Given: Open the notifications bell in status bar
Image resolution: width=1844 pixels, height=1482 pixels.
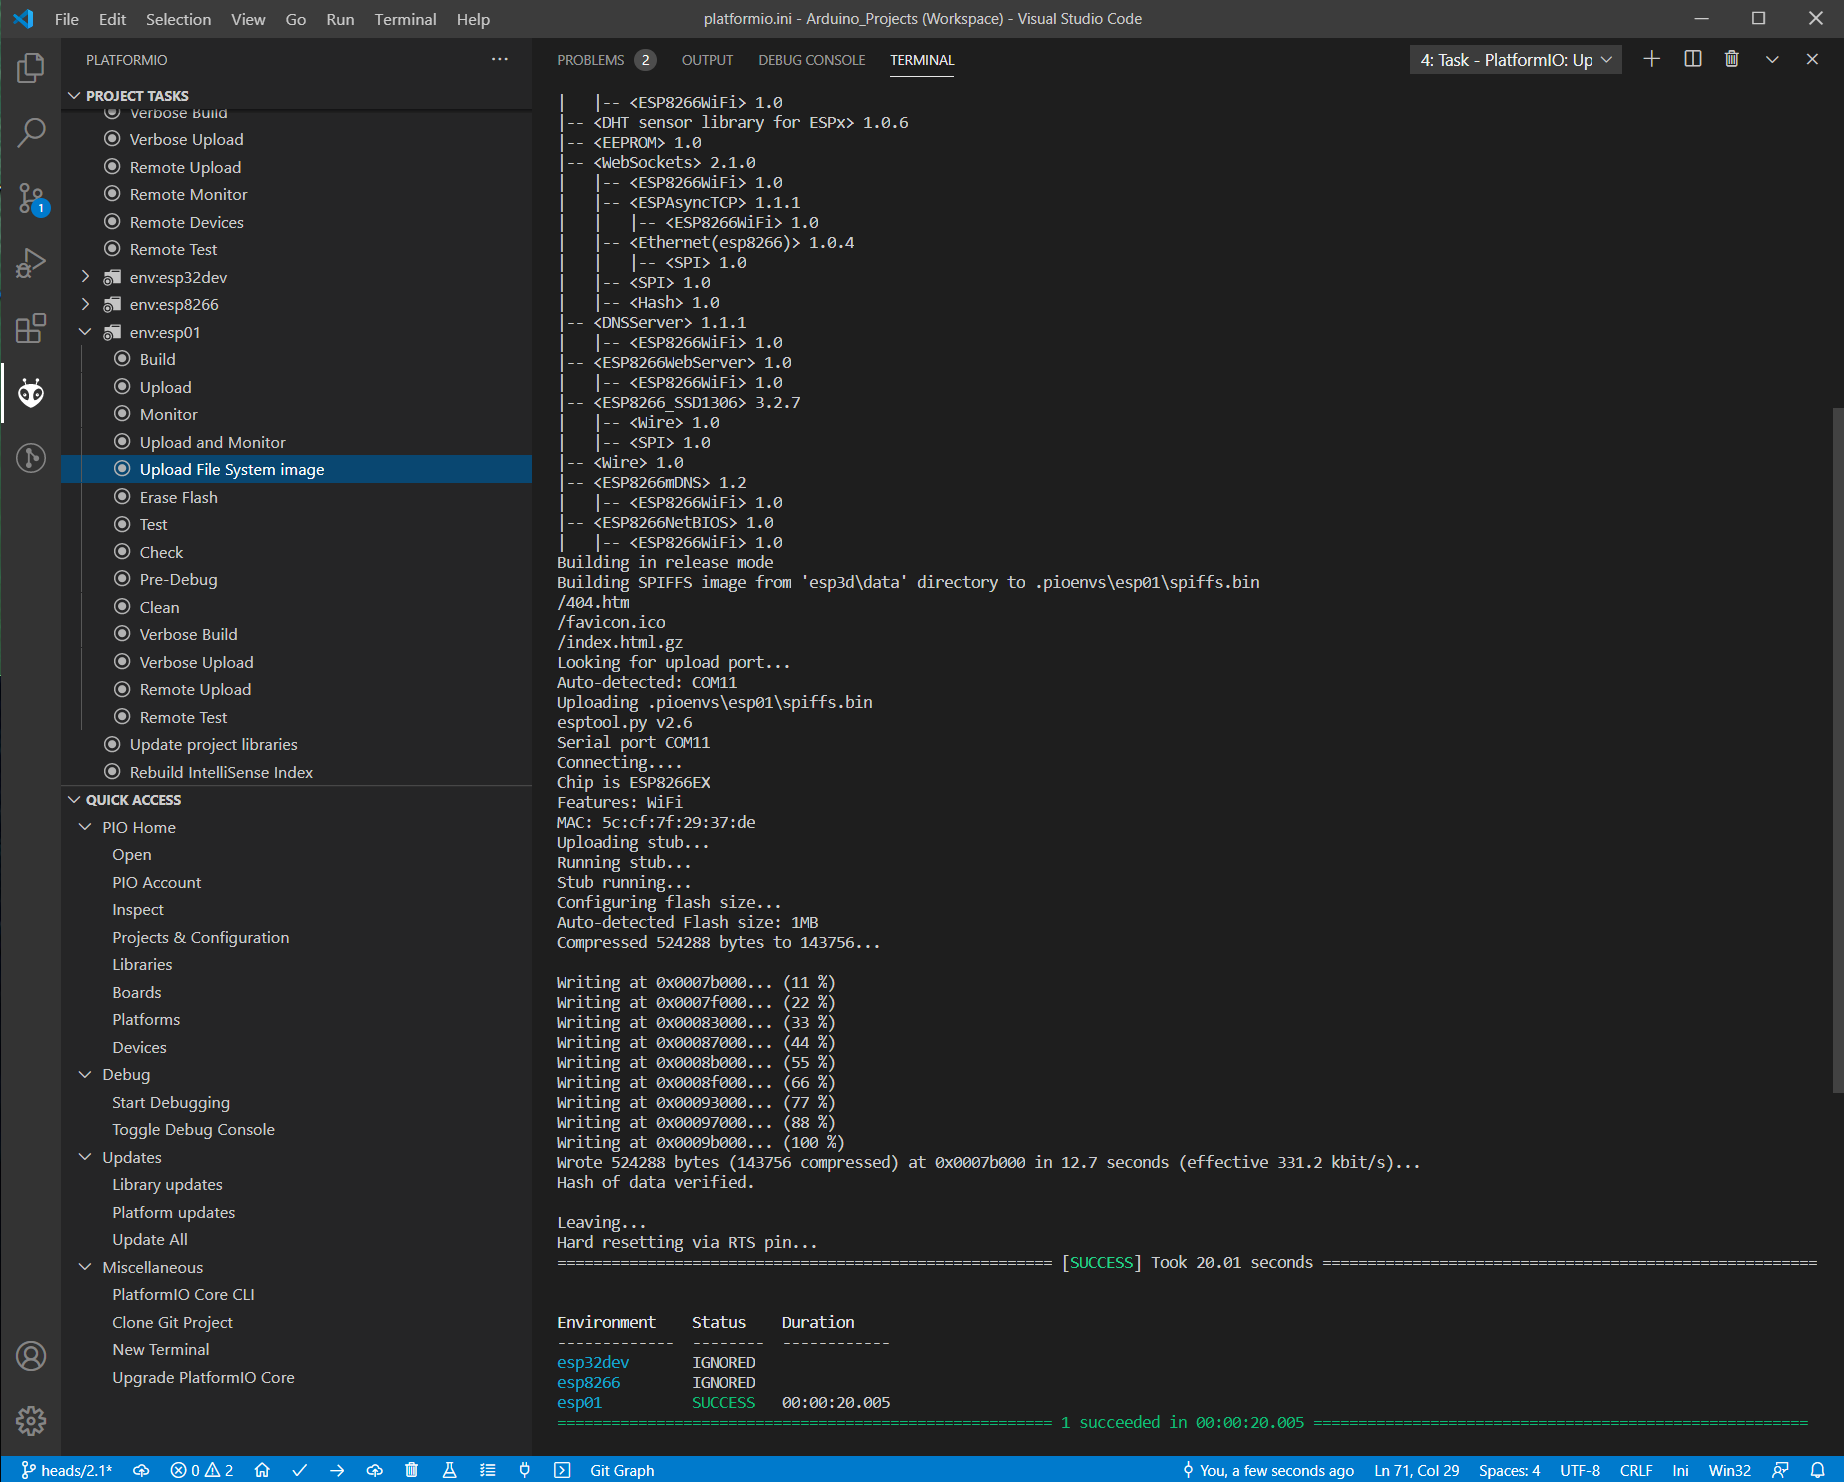Looking at the screenshot, I should 1818,1470.
